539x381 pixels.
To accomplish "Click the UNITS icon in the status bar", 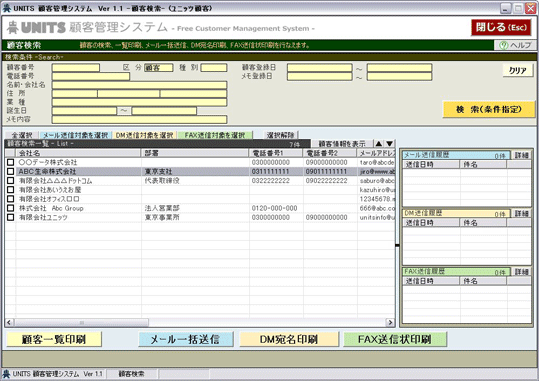I will coord(6,374).
